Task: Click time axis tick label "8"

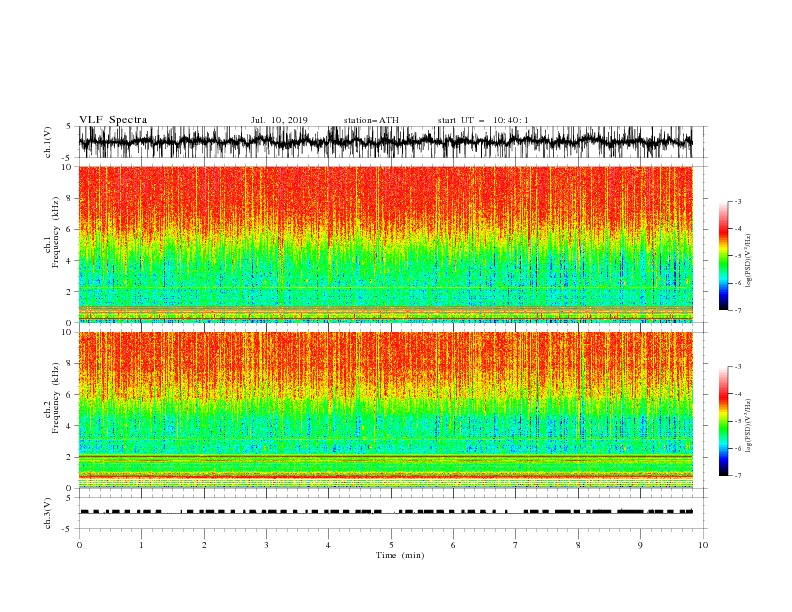Action: pos(578,545)
